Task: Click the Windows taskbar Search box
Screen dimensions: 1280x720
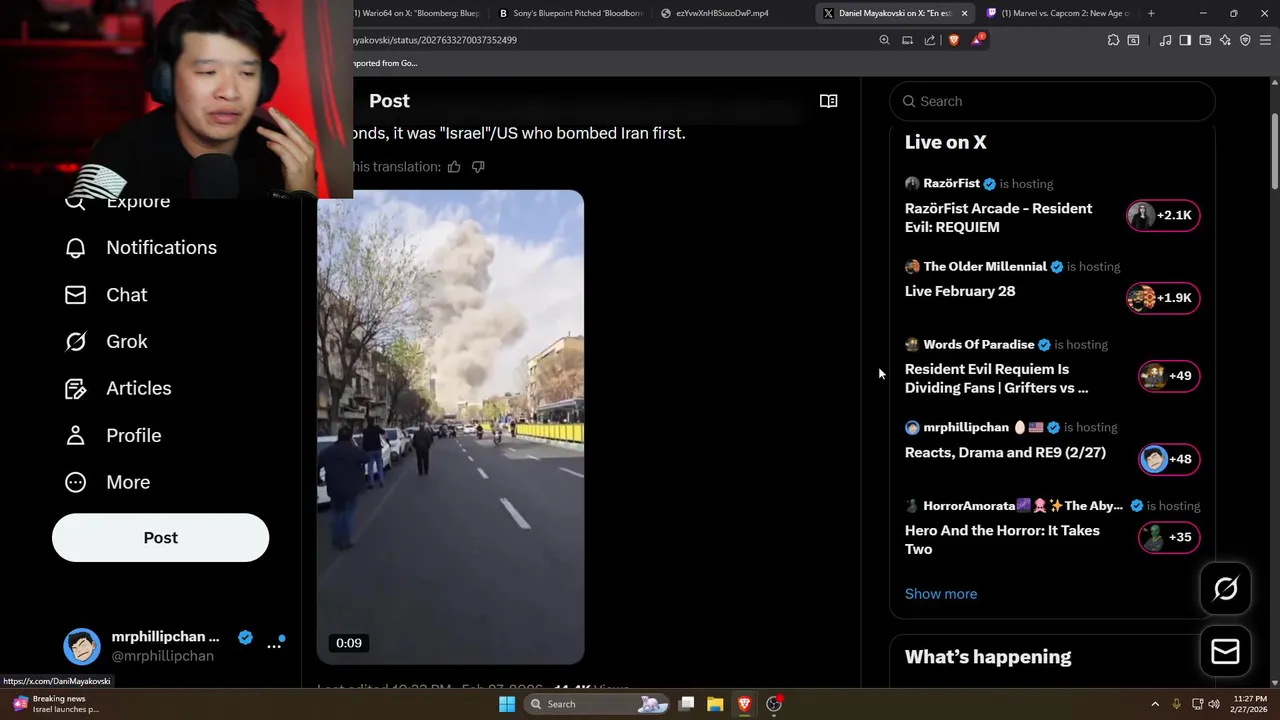Action: [x=595, y=704]
